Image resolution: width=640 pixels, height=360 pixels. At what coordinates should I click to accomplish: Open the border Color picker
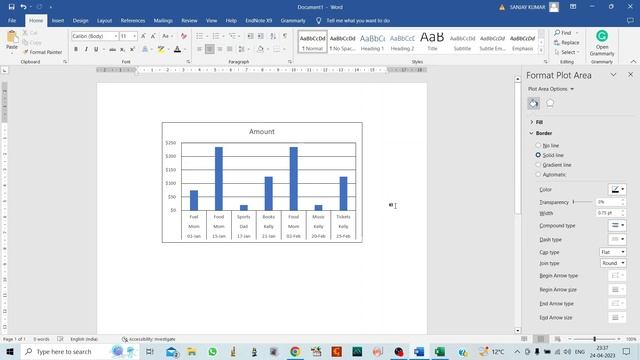coord(617,189)
